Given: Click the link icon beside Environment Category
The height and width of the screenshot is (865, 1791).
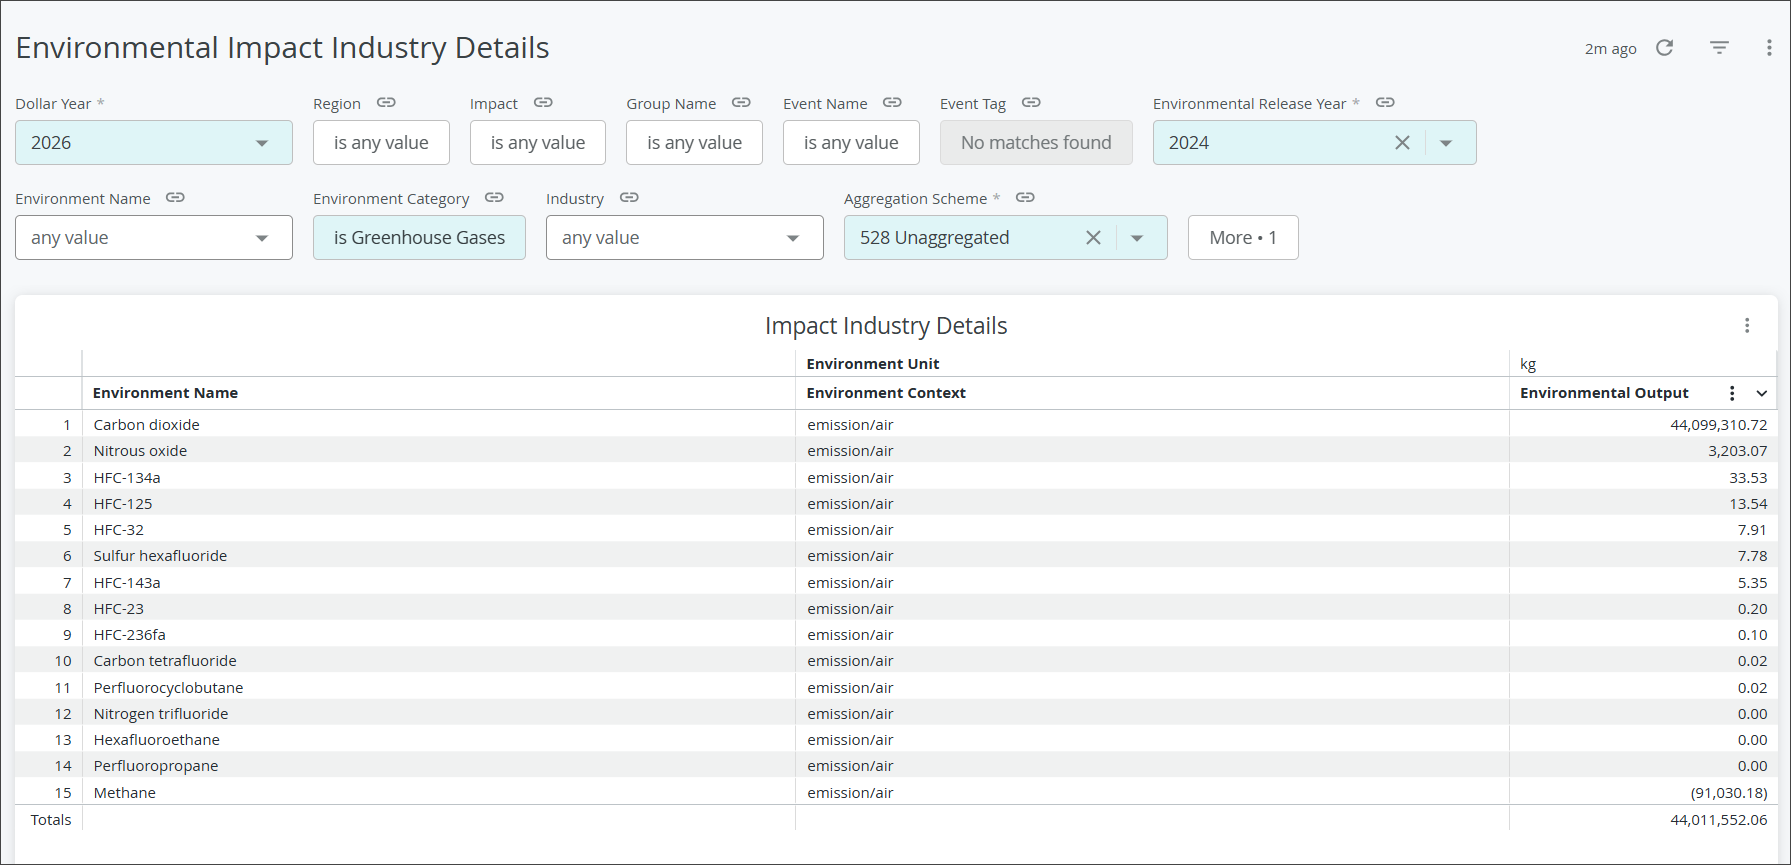Looking at the screenshot, I should point(494,198).
